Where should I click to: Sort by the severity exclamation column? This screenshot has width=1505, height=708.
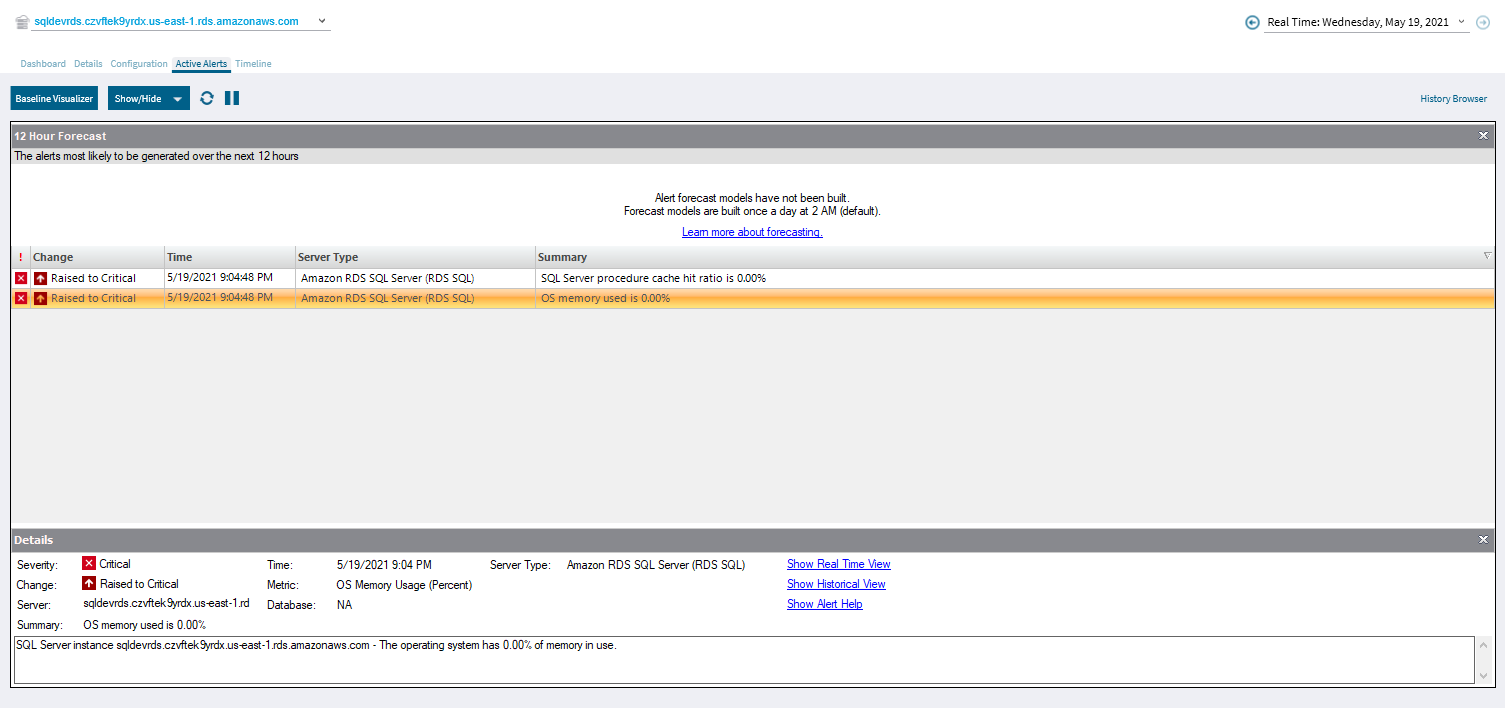coord(21,257)
